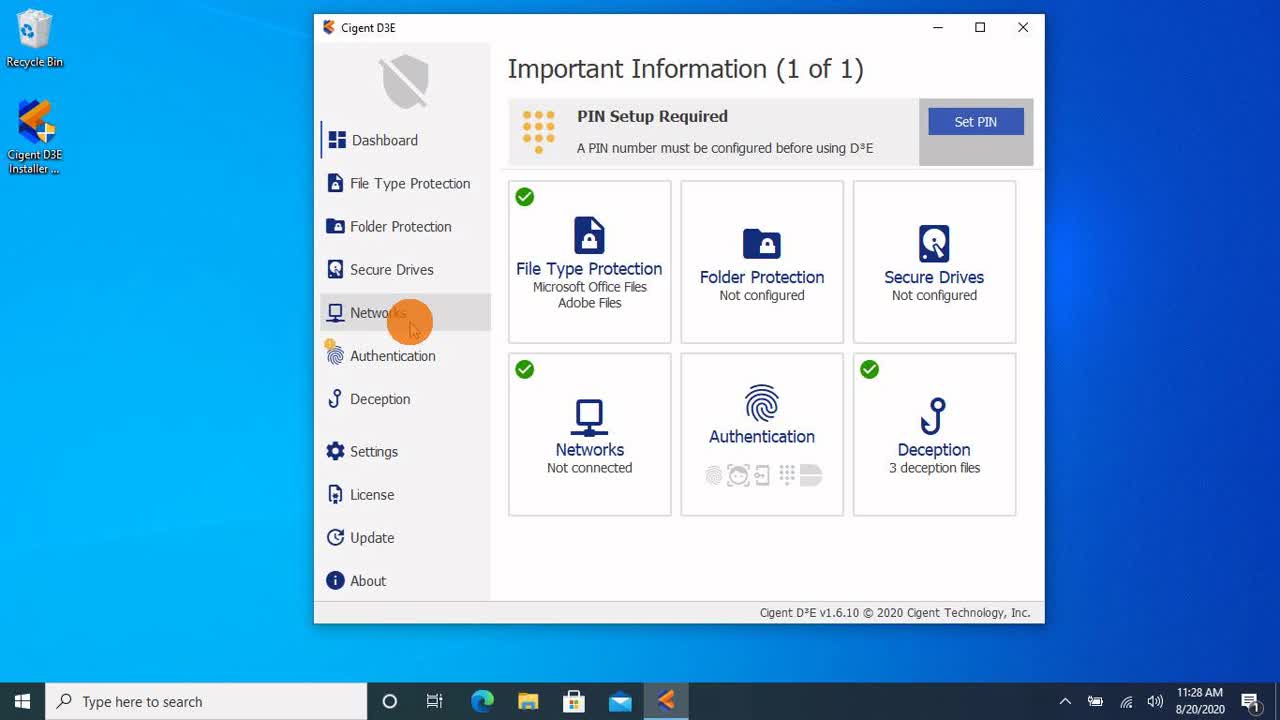Click the Deception tile hook icon

(x=934, y=416)
